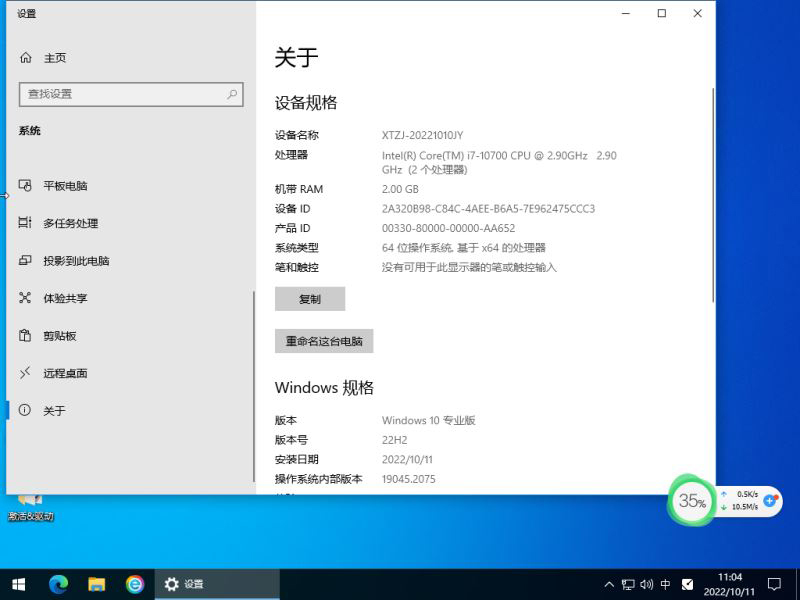800x600 pixels.
Task: Toggle the 中 input method indicator
Action: click(x=666, y=584)
